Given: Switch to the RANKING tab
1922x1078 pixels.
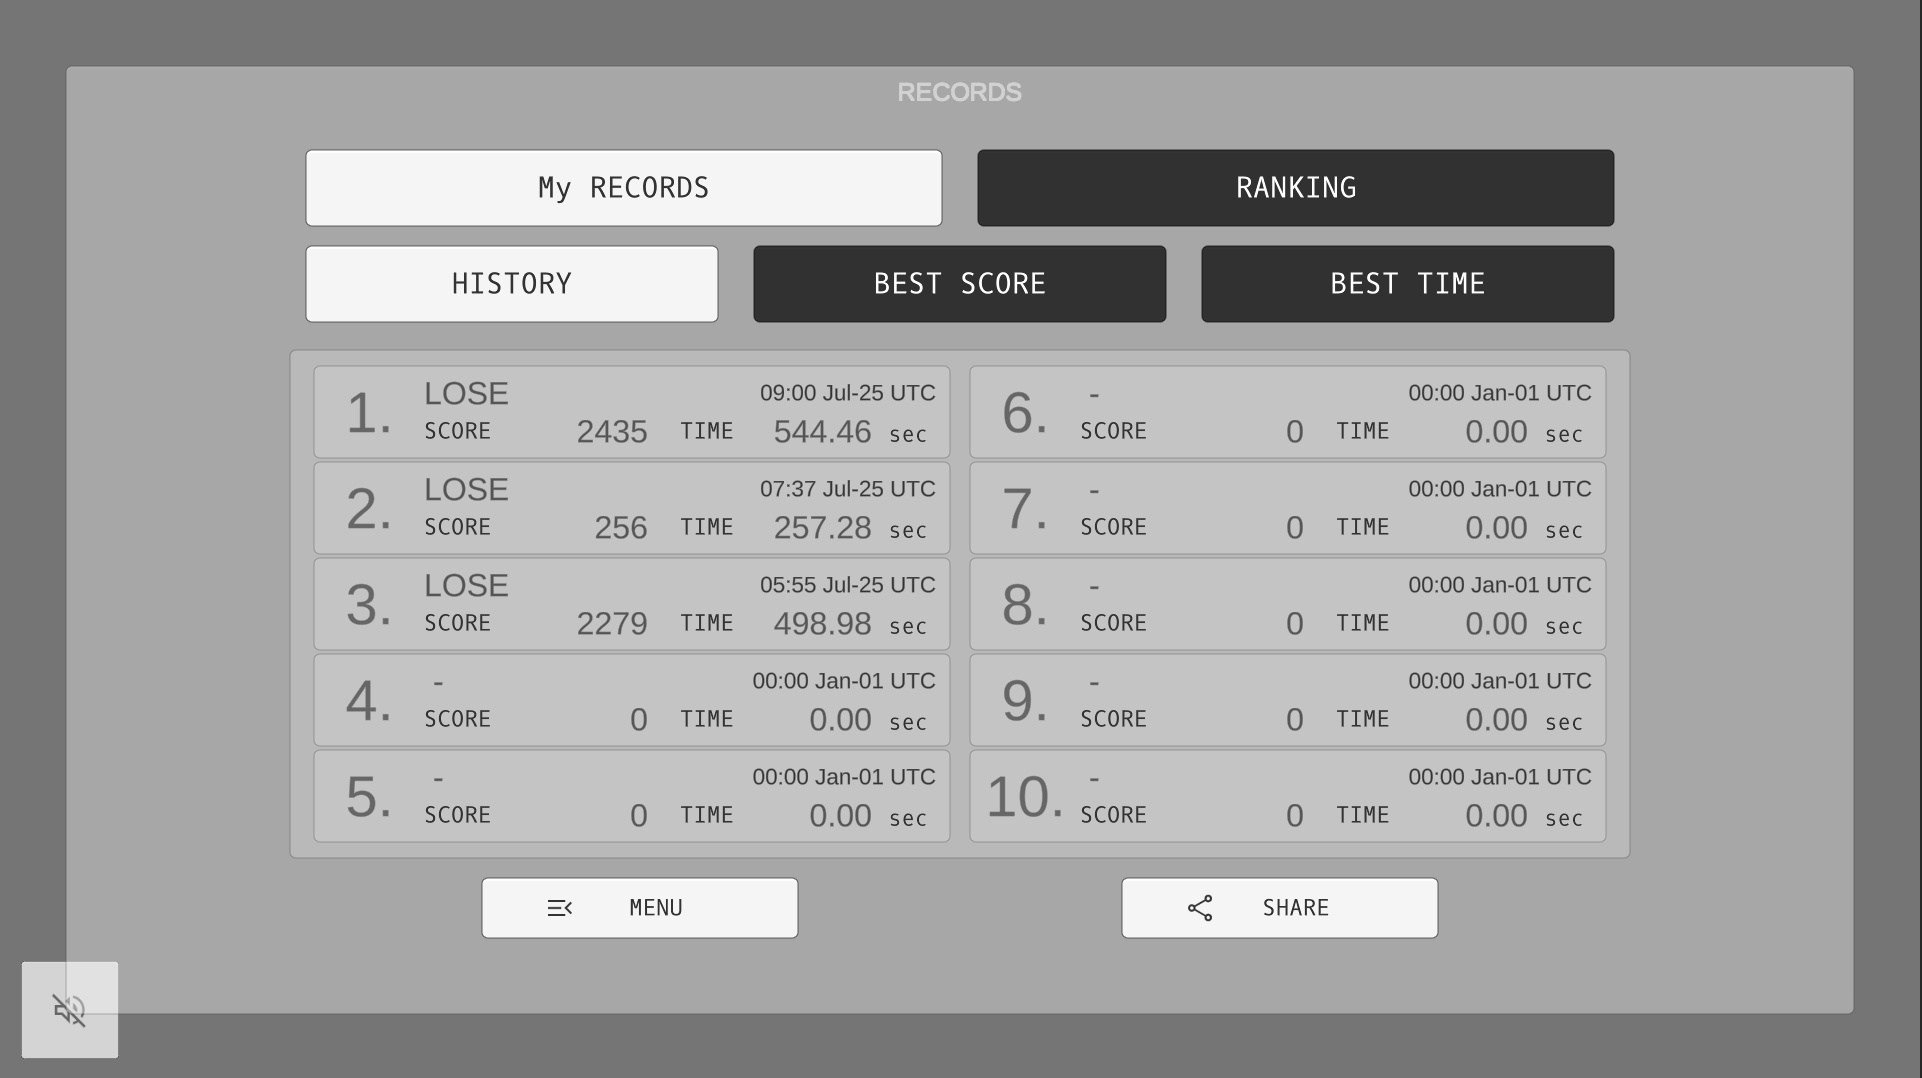Looking at the screenshot, I should click(1296, 188).
